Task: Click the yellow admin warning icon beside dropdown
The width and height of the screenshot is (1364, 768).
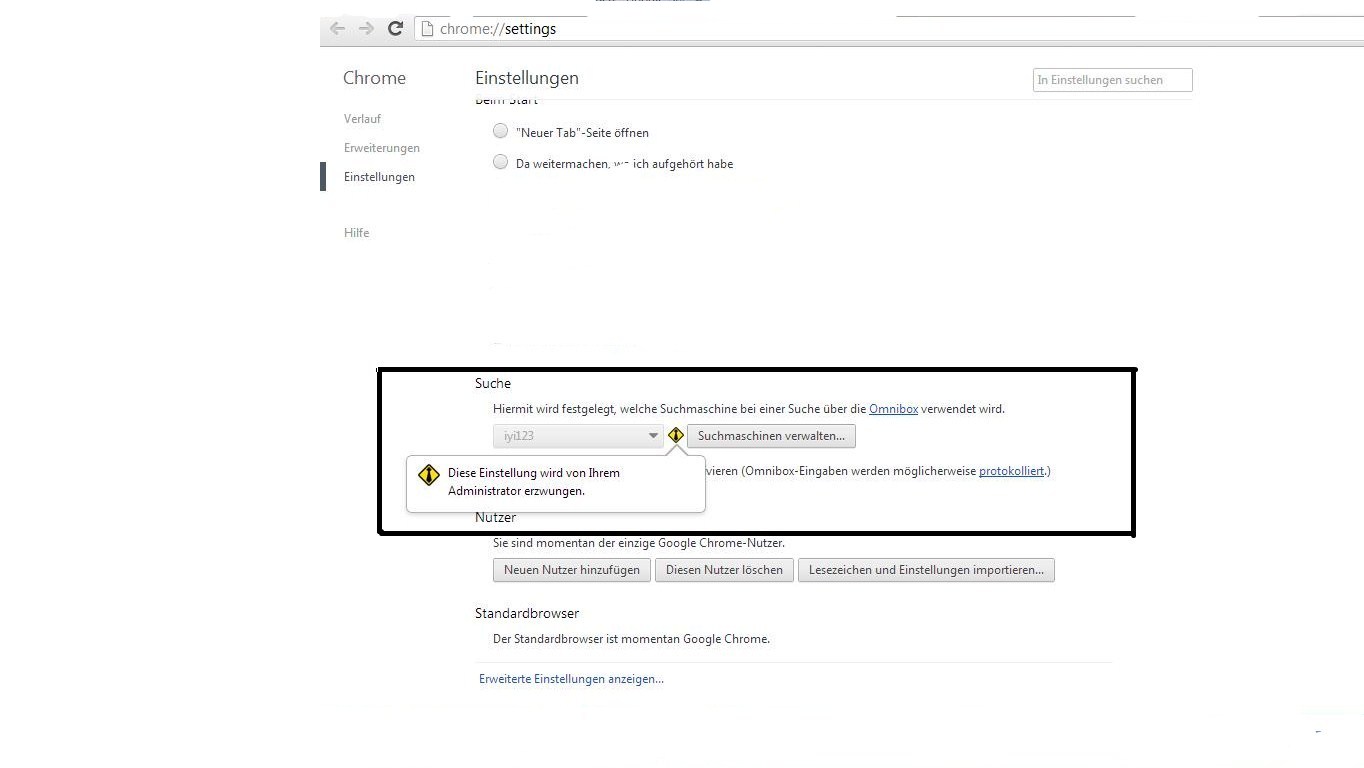Action: point(676,436)
